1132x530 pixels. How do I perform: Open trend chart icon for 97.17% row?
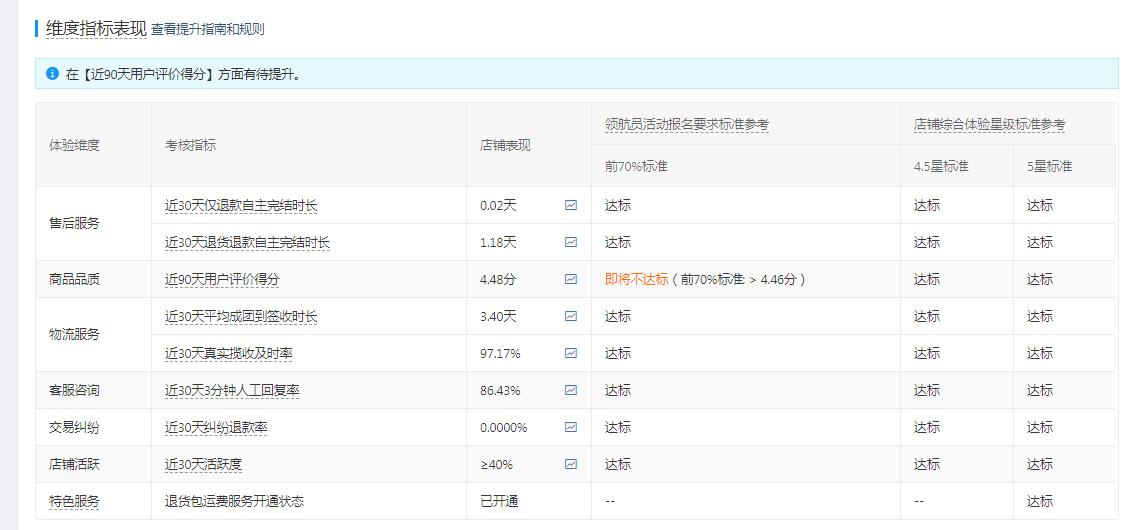[x=571, y=353]
